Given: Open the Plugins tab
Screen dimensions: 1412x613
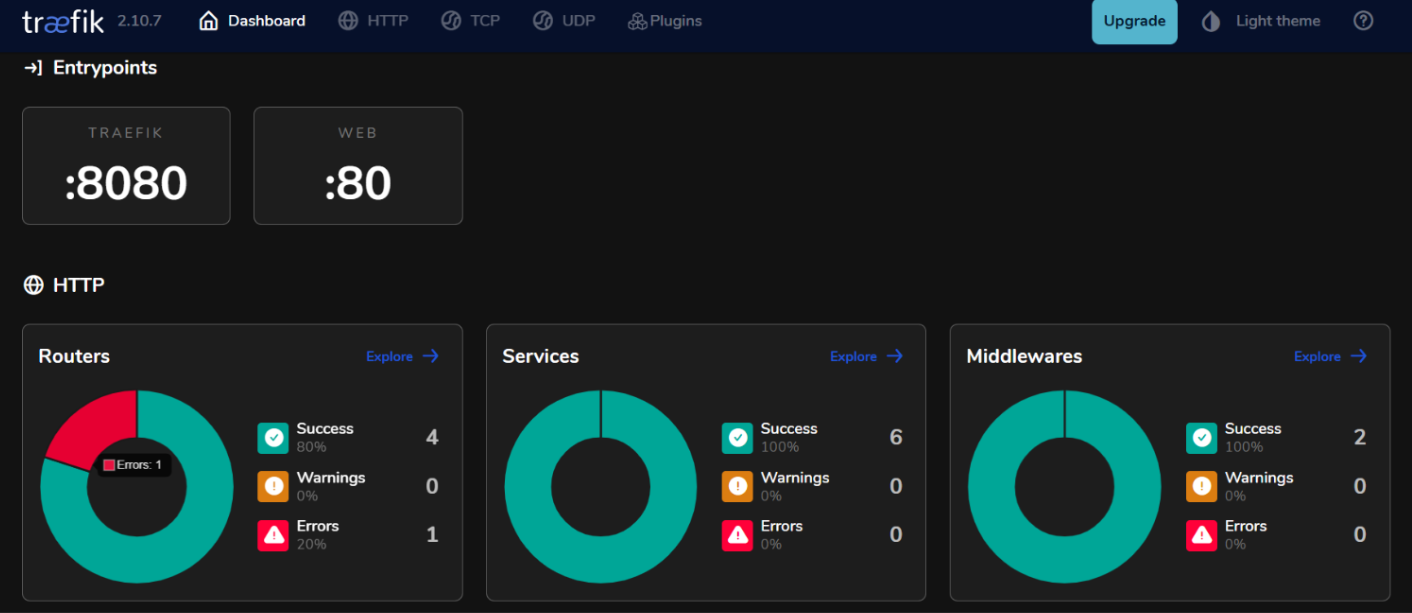Looking at the screenshot, I should point(665,21).
